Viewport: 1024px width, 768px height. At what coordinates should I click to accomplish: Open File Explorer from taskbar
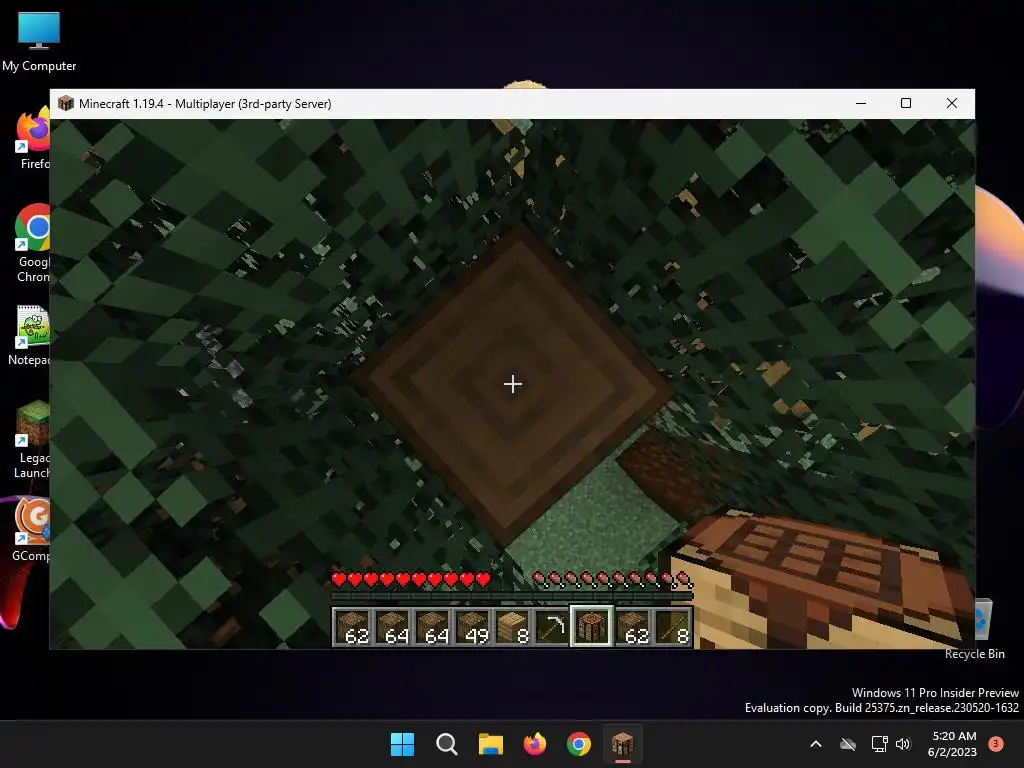click(490, 744)
